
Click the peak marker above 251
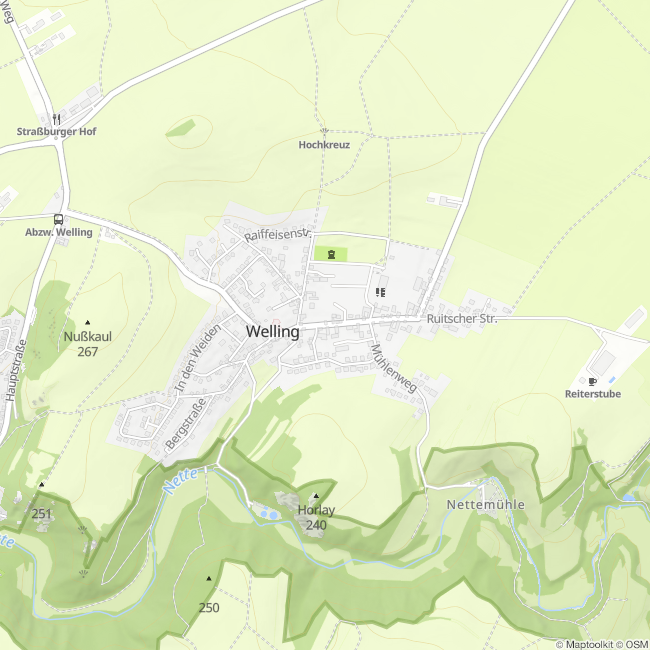click(x=41, y=484)
